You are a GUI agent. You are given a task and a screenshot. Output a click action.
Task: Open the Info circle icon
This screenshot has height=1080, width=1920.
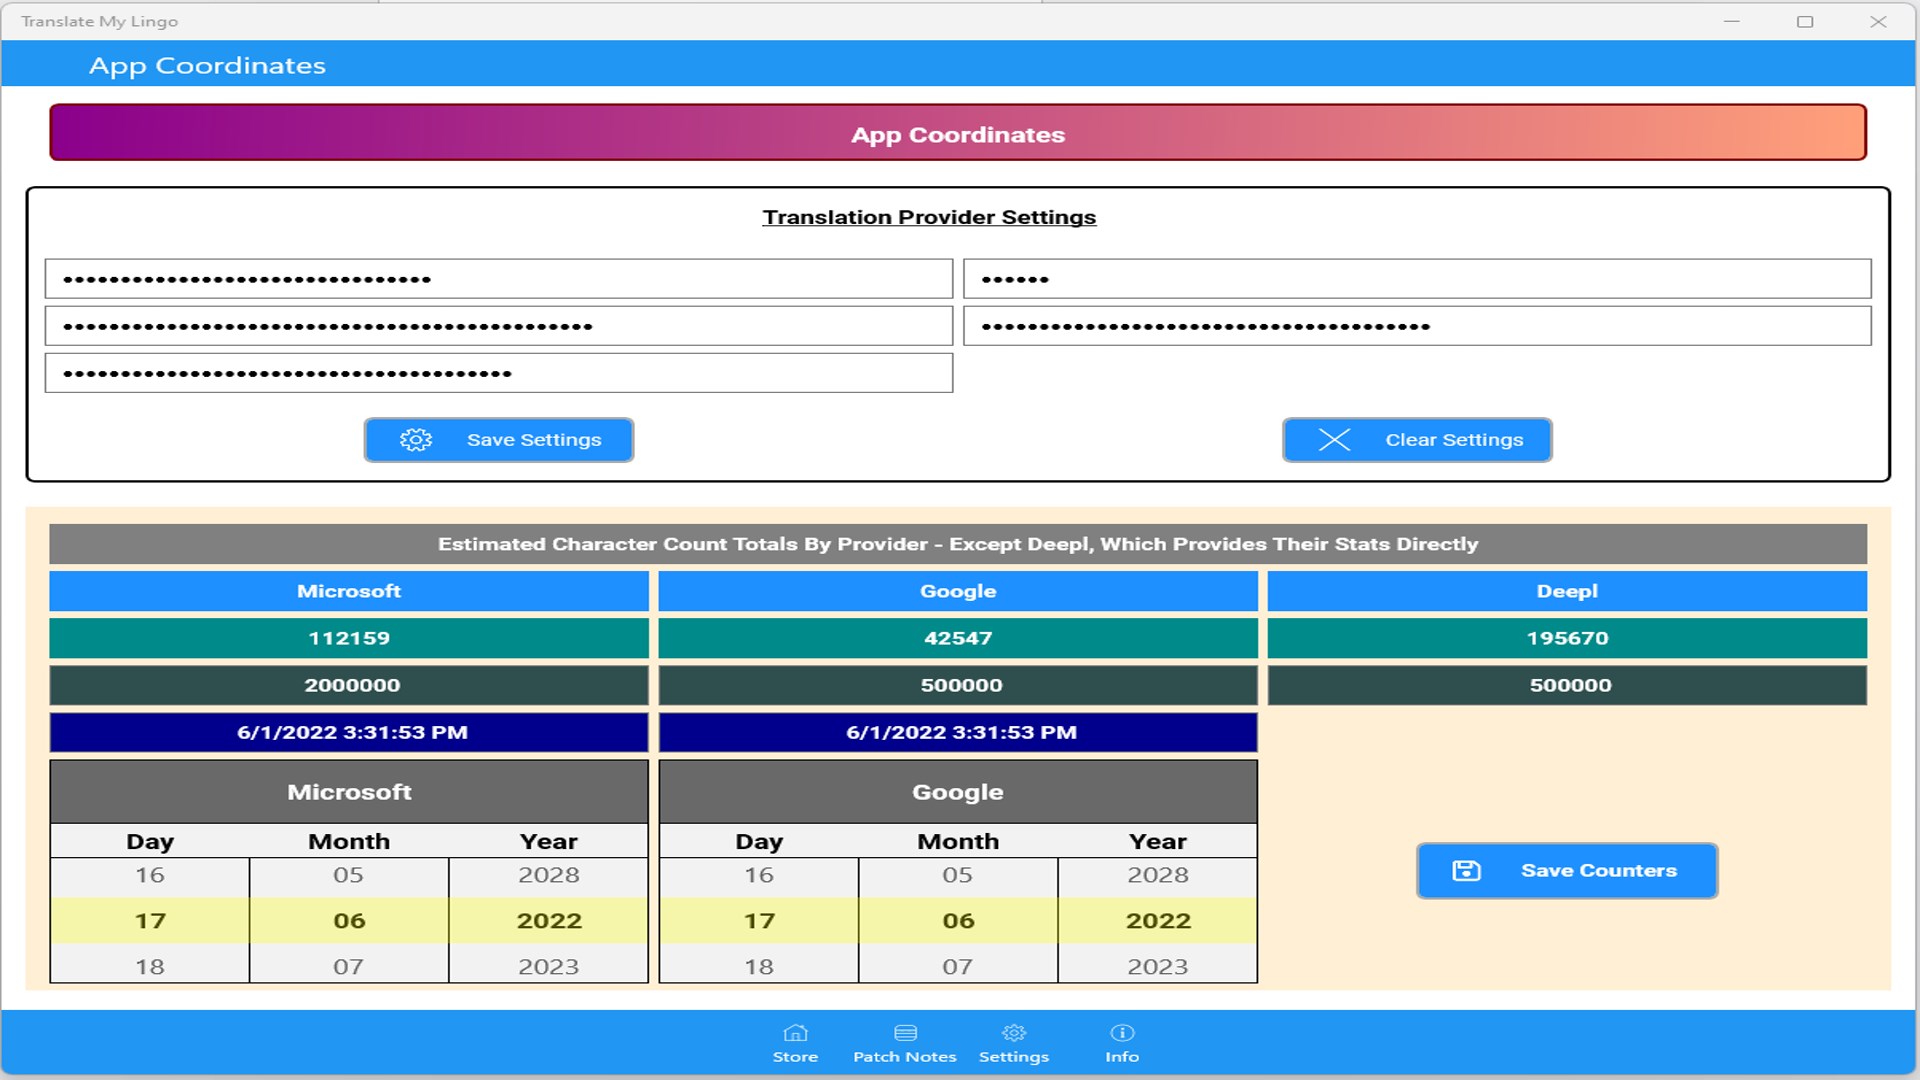click(x=1122, y=1033)
